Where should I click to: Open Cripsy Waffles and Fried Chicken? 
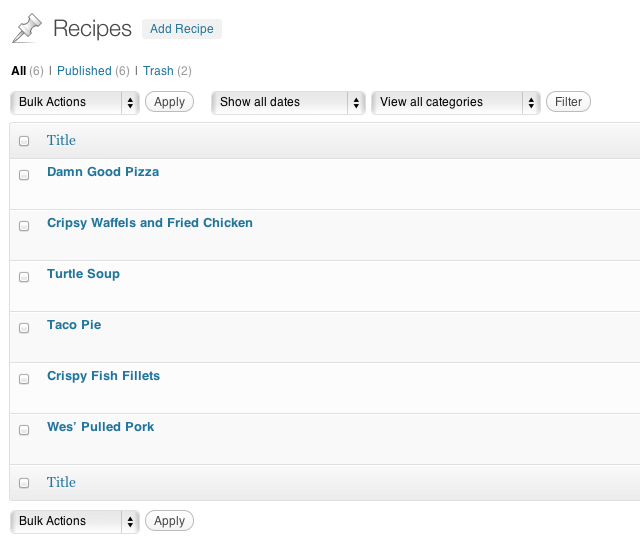pos(149,223)
